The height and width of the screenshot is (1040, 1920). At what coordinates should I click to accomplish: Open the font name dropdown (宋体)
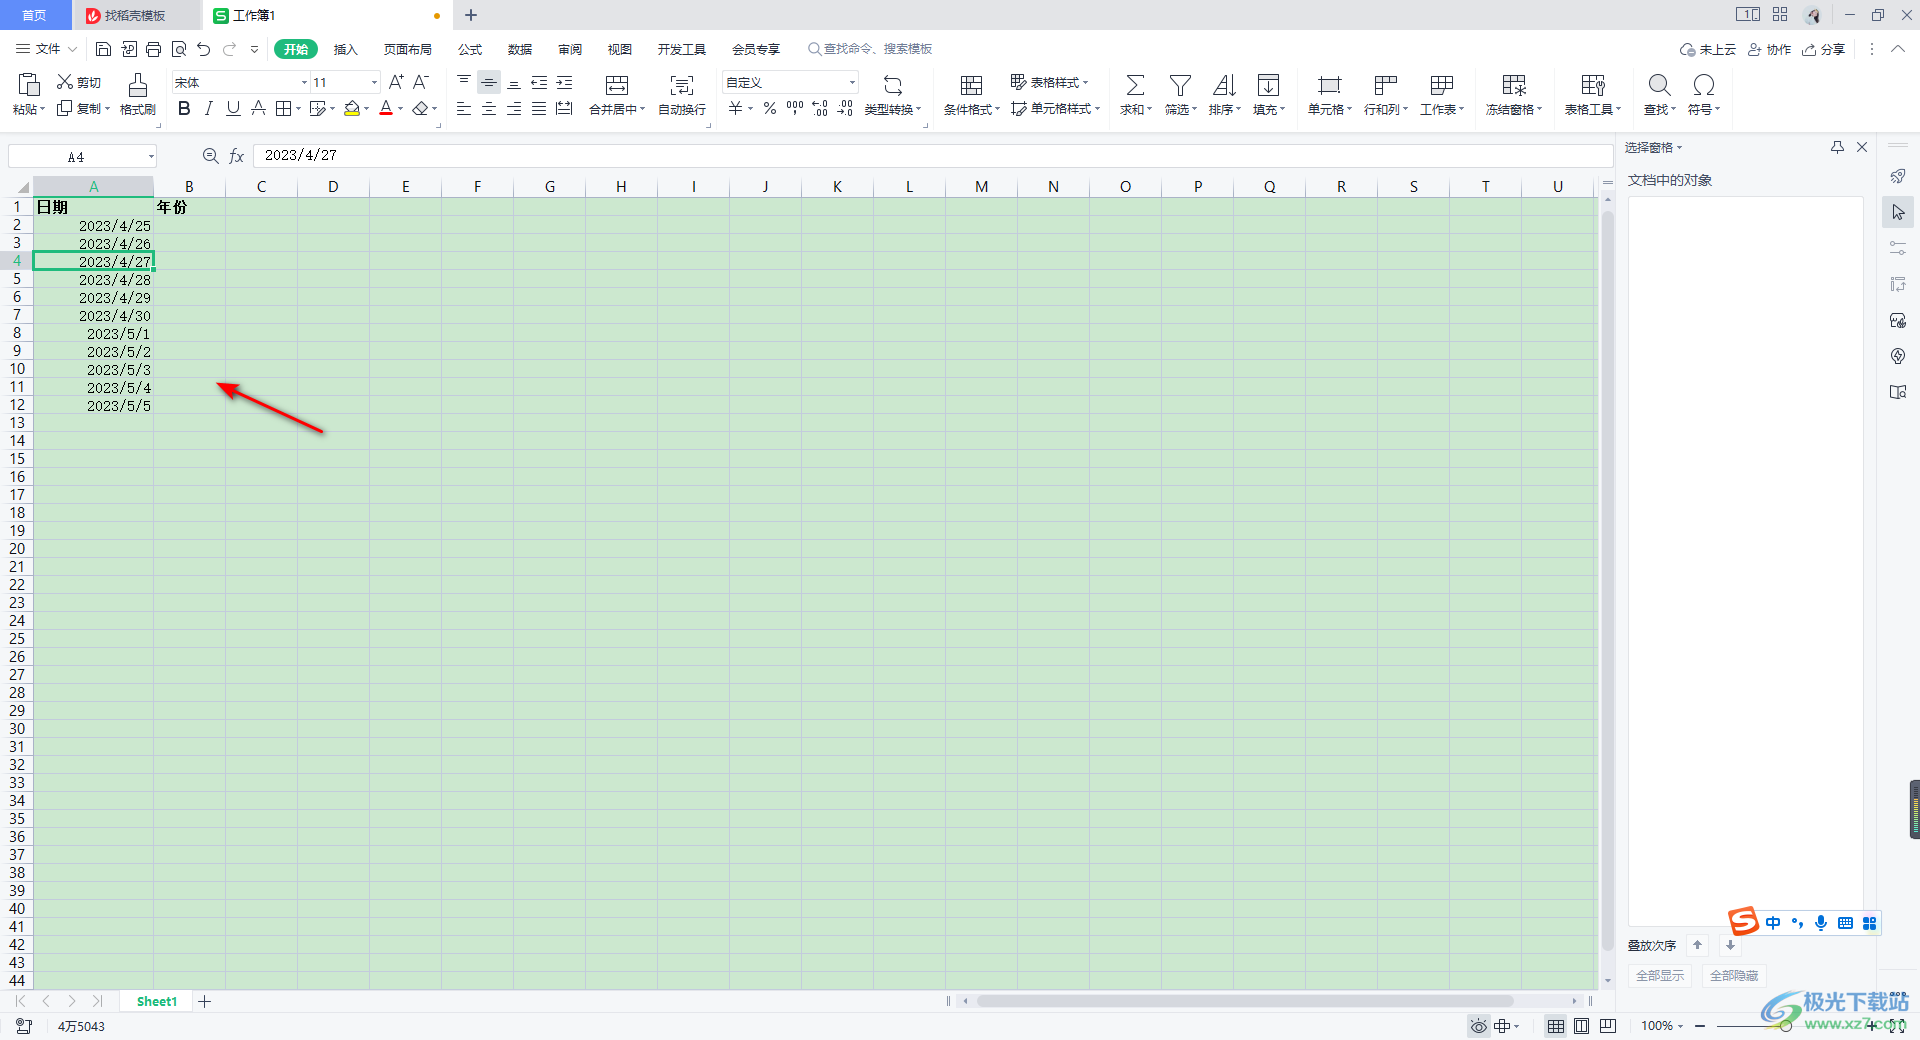(304, 82)
